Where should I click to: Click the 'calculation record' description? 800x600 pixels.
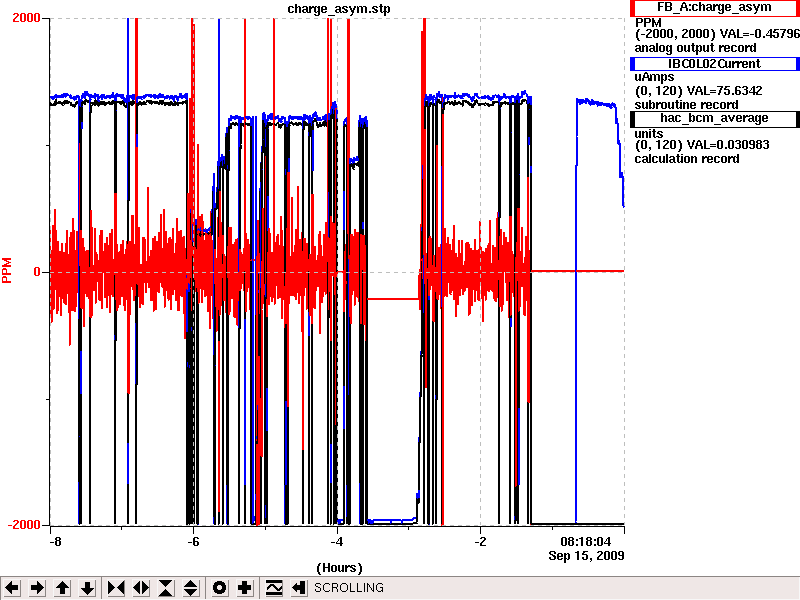[687, 159]
